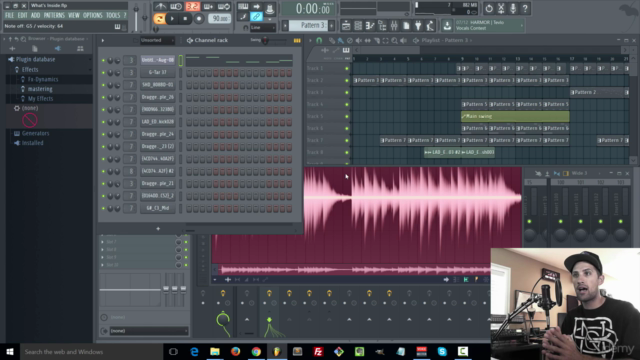Select Playlist slip tool
The width and height of the screenshot is (640, 360).
[367, 40]
